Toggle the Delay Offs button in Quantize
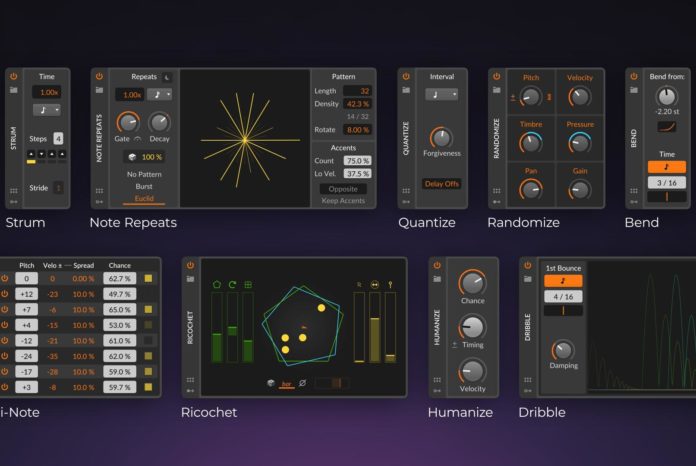The width and height of the screenshot is (696, 466). click(x=441, y=184)
